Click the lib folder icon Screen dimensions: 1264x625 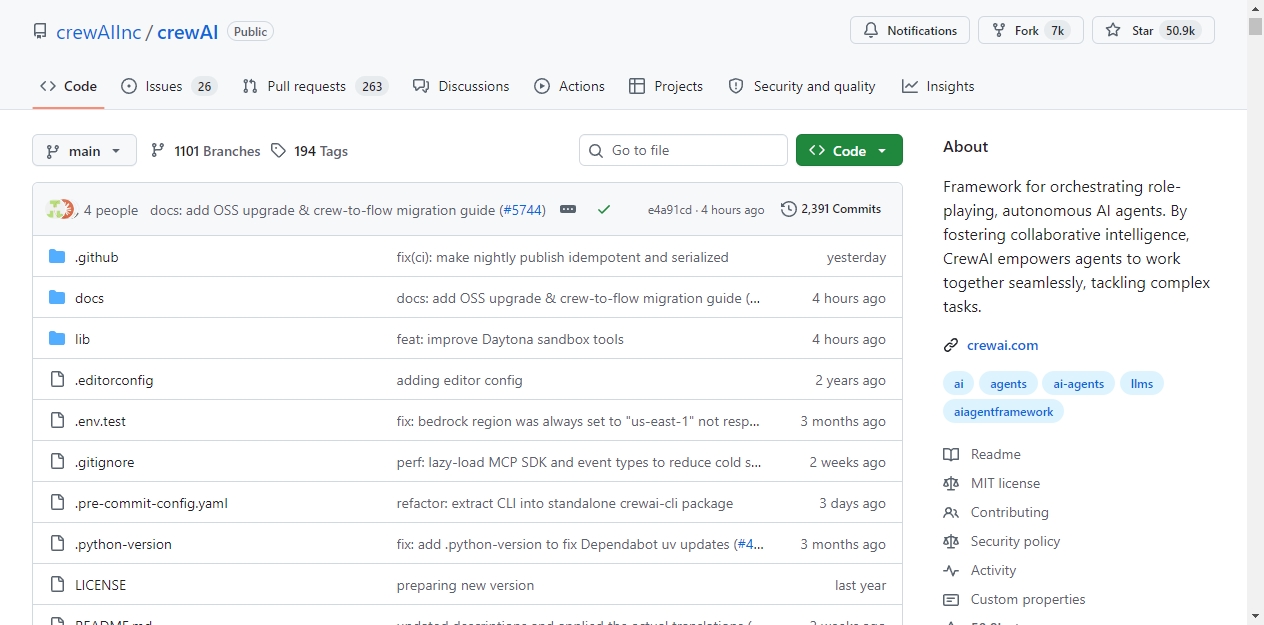coord(57,339)
